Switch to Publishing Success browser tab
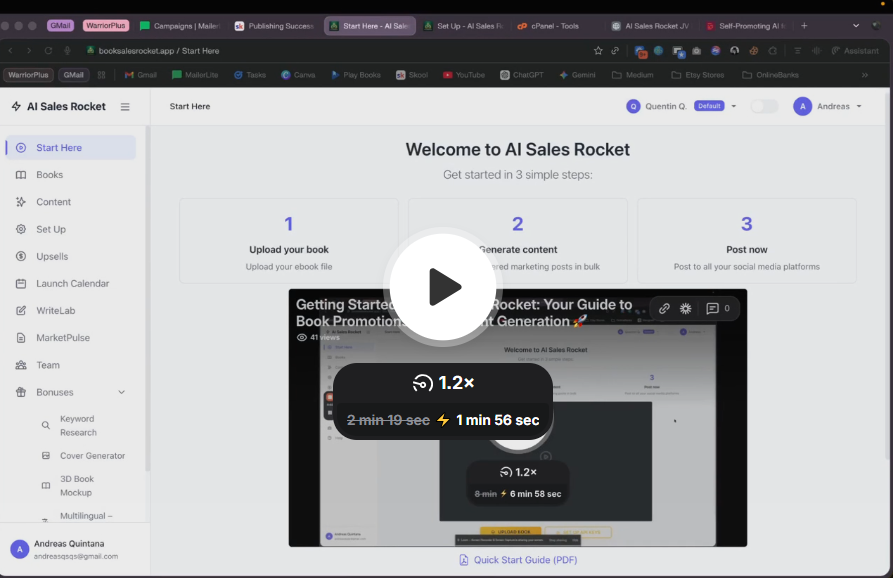This screenshot has width=893, height=578. coord(274,25)
